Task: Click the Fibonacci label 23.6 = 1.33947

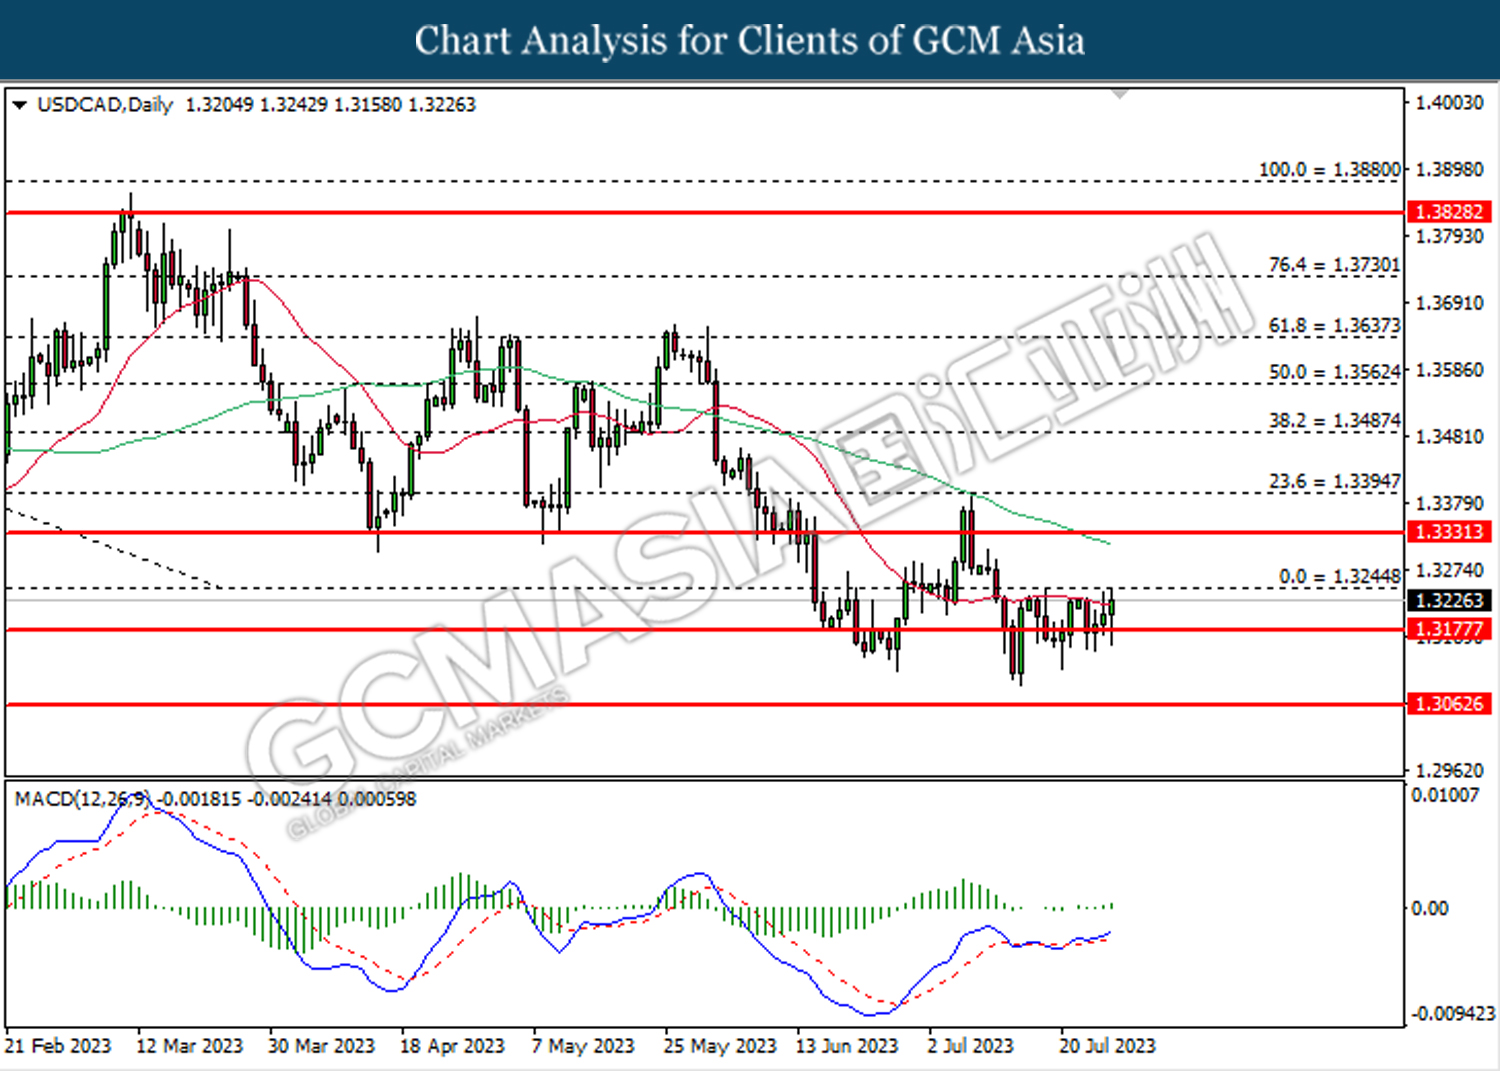Action: click(1334, 482)
